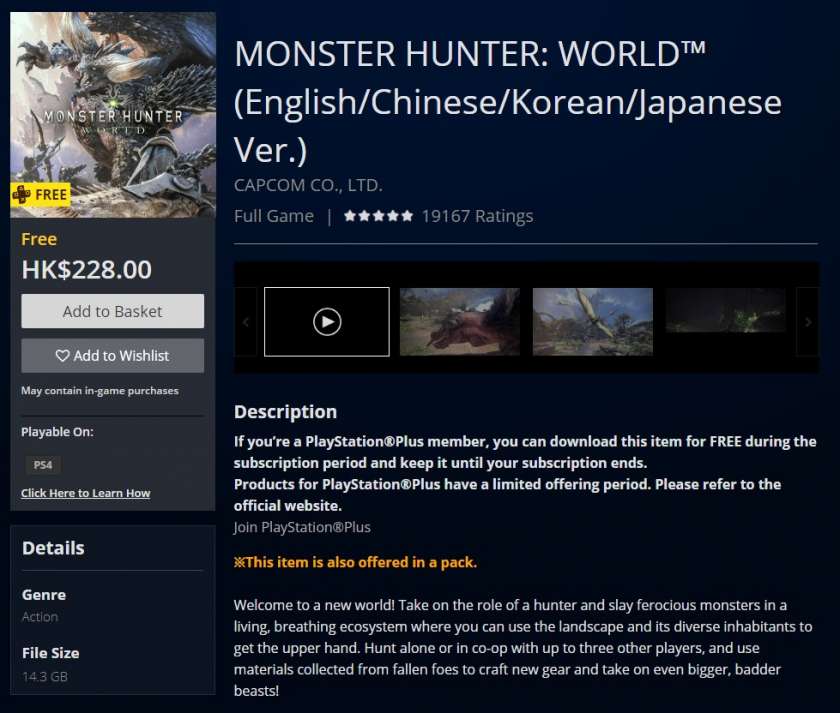Click the heart icon on Add to Wishlist
The width and height of the screenshot is (840, 713).
pyautogui.click(x=62, y=356)
